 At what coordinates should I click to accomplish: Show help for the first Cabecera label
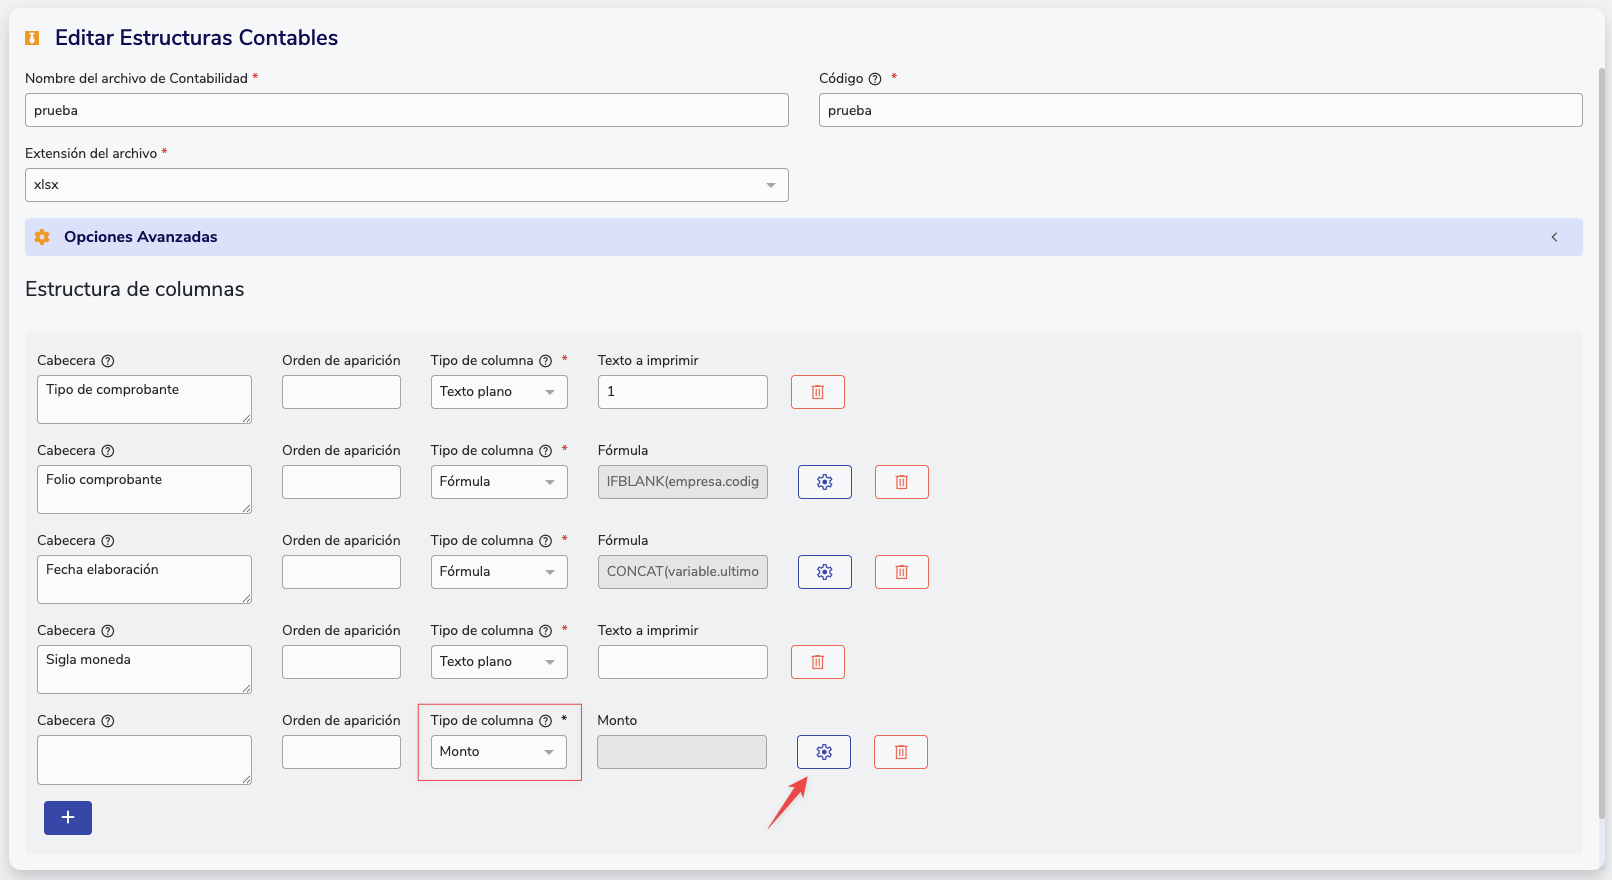point(108,361)
